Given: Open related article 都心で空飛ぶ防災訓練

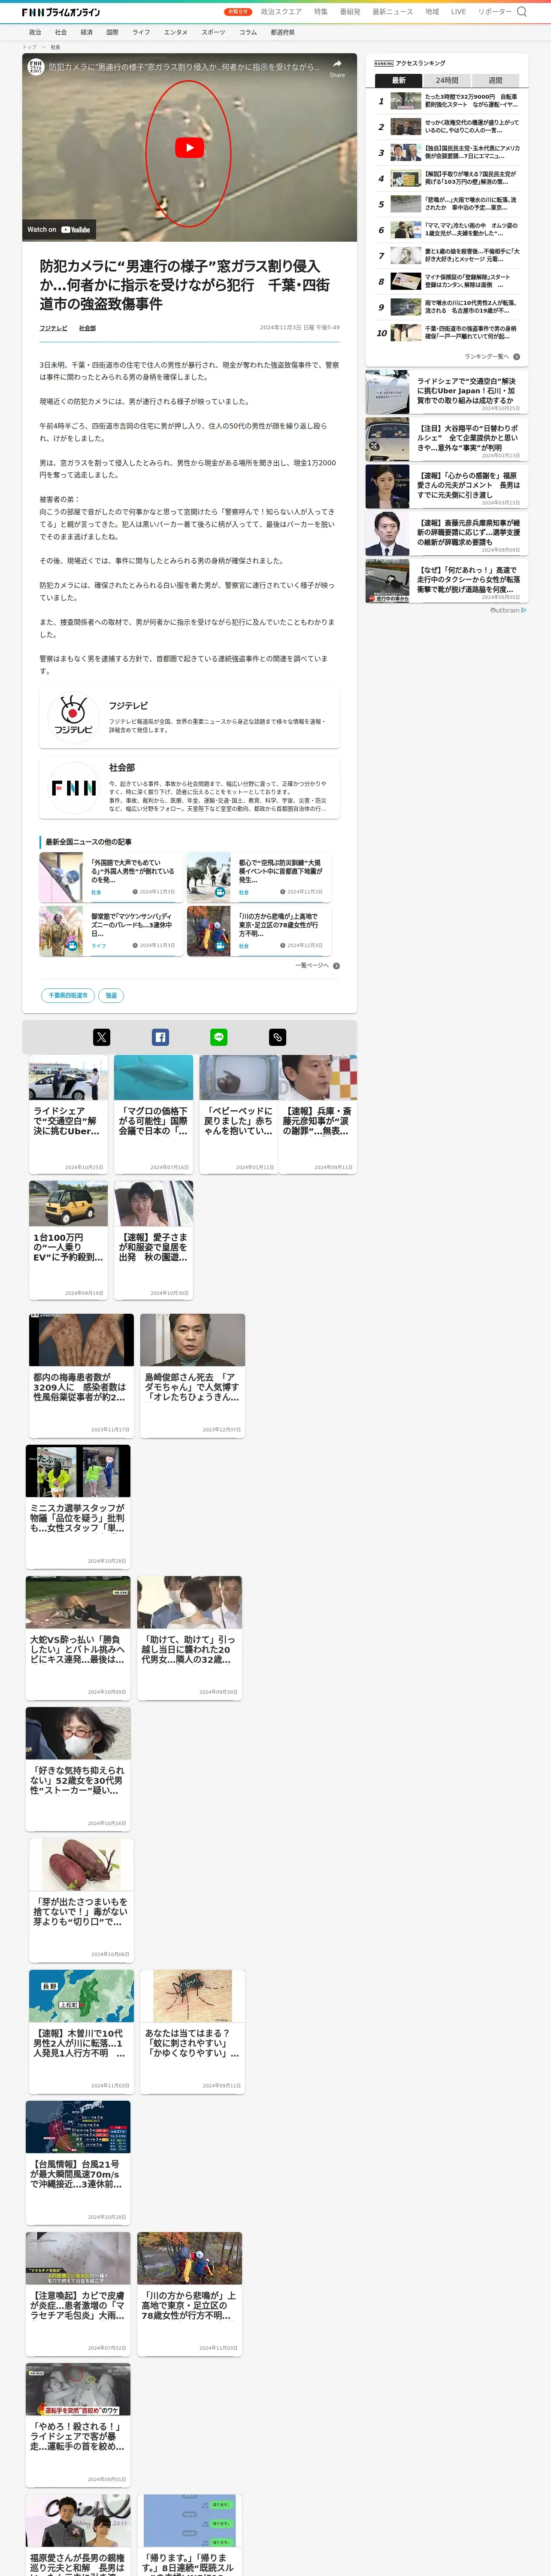Looking at the screenshot, I should point(260,877).
